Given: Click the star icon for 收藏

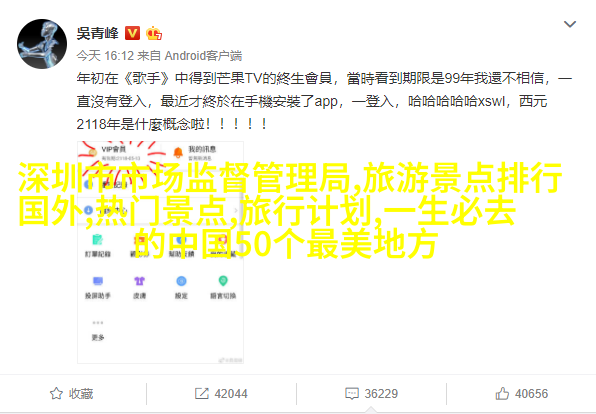Looking at the screenshot, I should coord(56,393).
